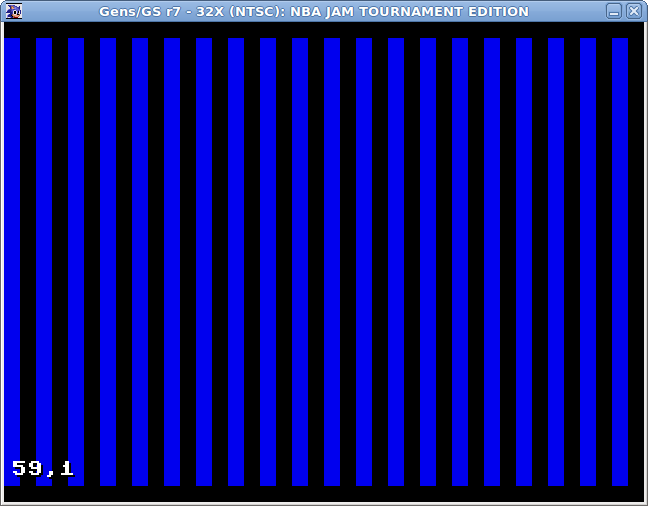Image resolution: width=648 pixels, height=506 pixels.
Task: Select the second blue stripe from the left
Action: 44,250
